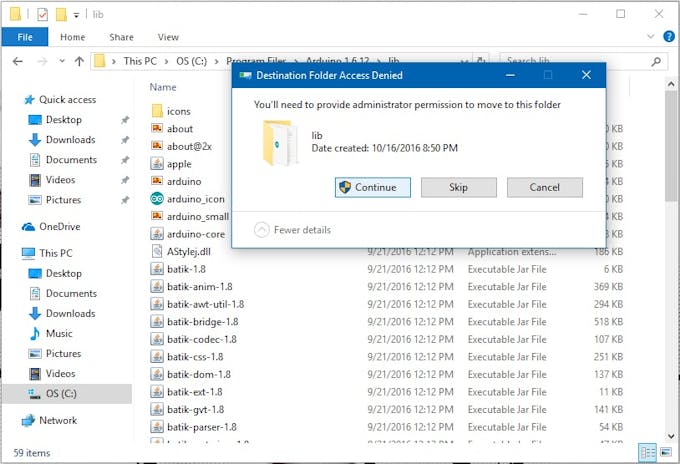680x464 pixels.
Task: Go up one folder level arrow
Action: coord(79,61)
